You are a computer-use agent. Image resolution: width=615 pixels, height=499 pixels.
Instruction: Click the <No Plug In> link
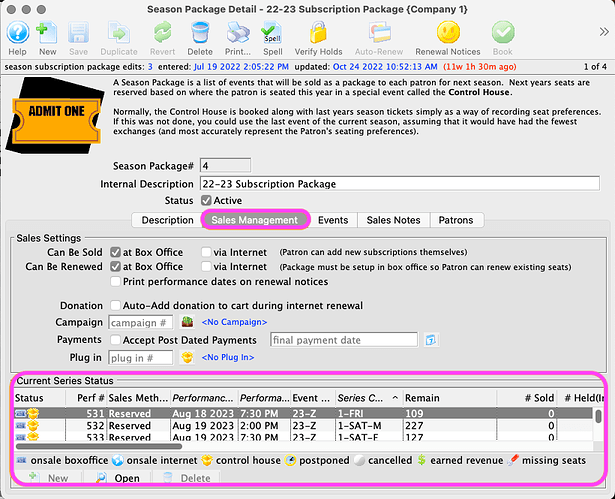point(228,357)
